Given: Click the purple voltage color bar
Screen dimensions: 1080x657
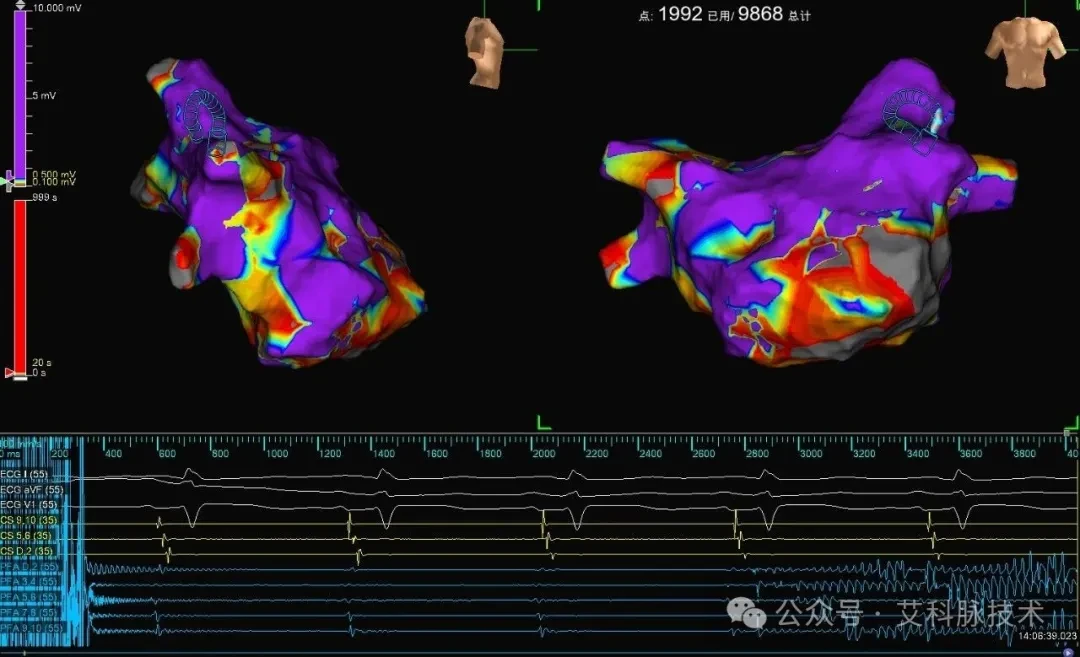Looking at the screenshot, I should pyautogui.click(x=20, y=96).
